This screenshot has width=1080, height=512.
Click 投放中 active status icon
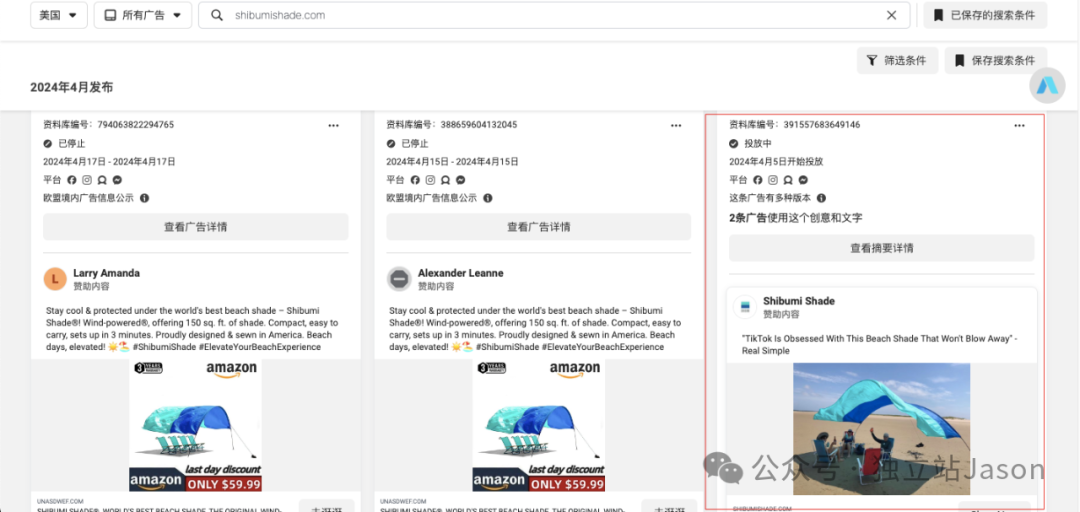(734, 144)
